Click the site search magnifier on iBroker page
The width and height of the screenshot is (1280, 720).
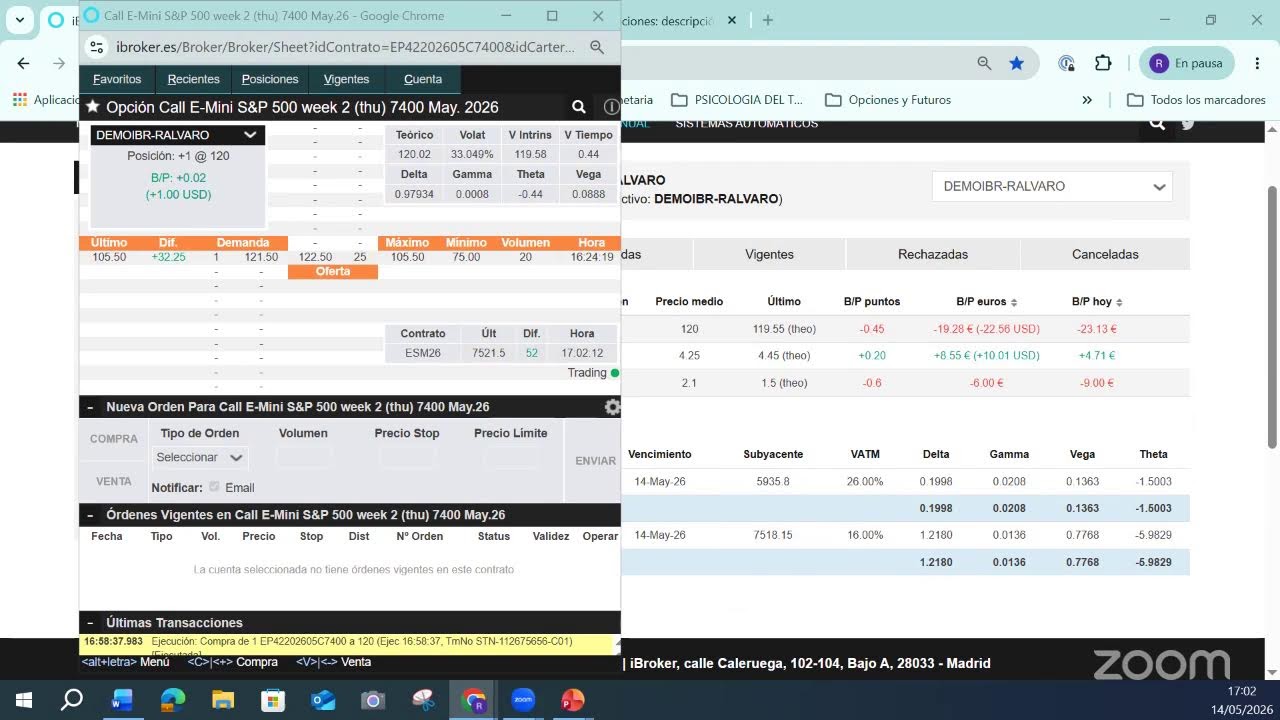click(x=1157, y=124)
